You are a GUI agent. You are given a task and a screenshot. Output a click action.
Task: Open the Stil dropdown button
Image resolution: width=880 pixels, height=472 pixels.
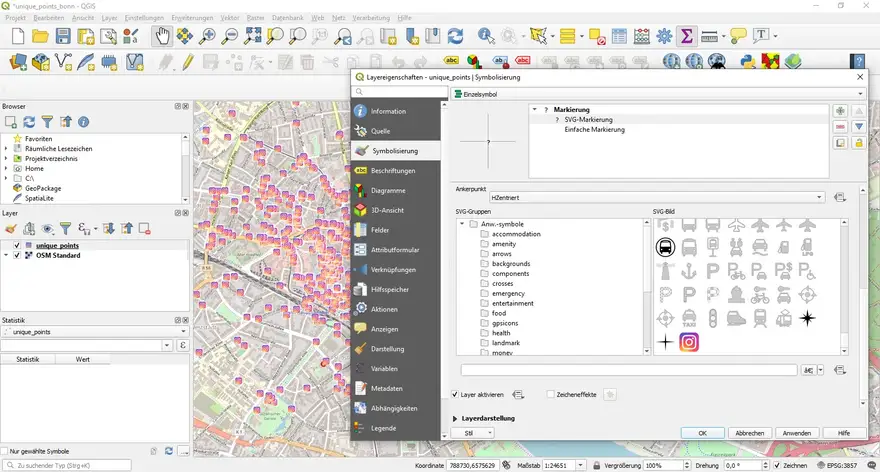(475, 433)
